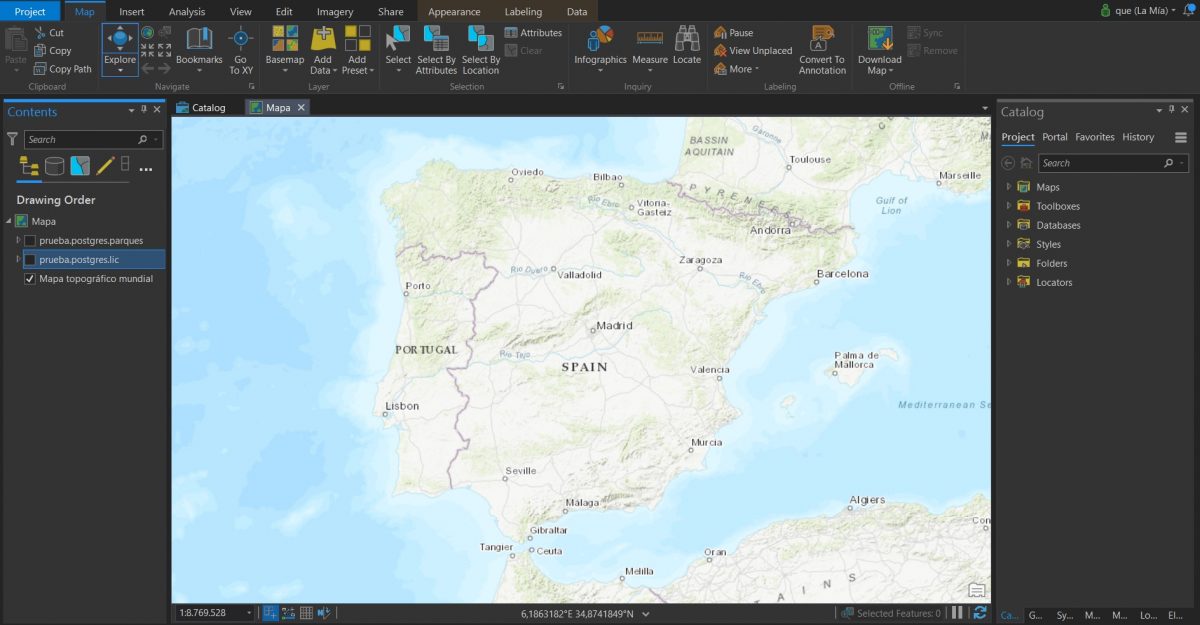1200x625 pixels.
Task: Click Convert To Annotation
Action: [821, 50]
